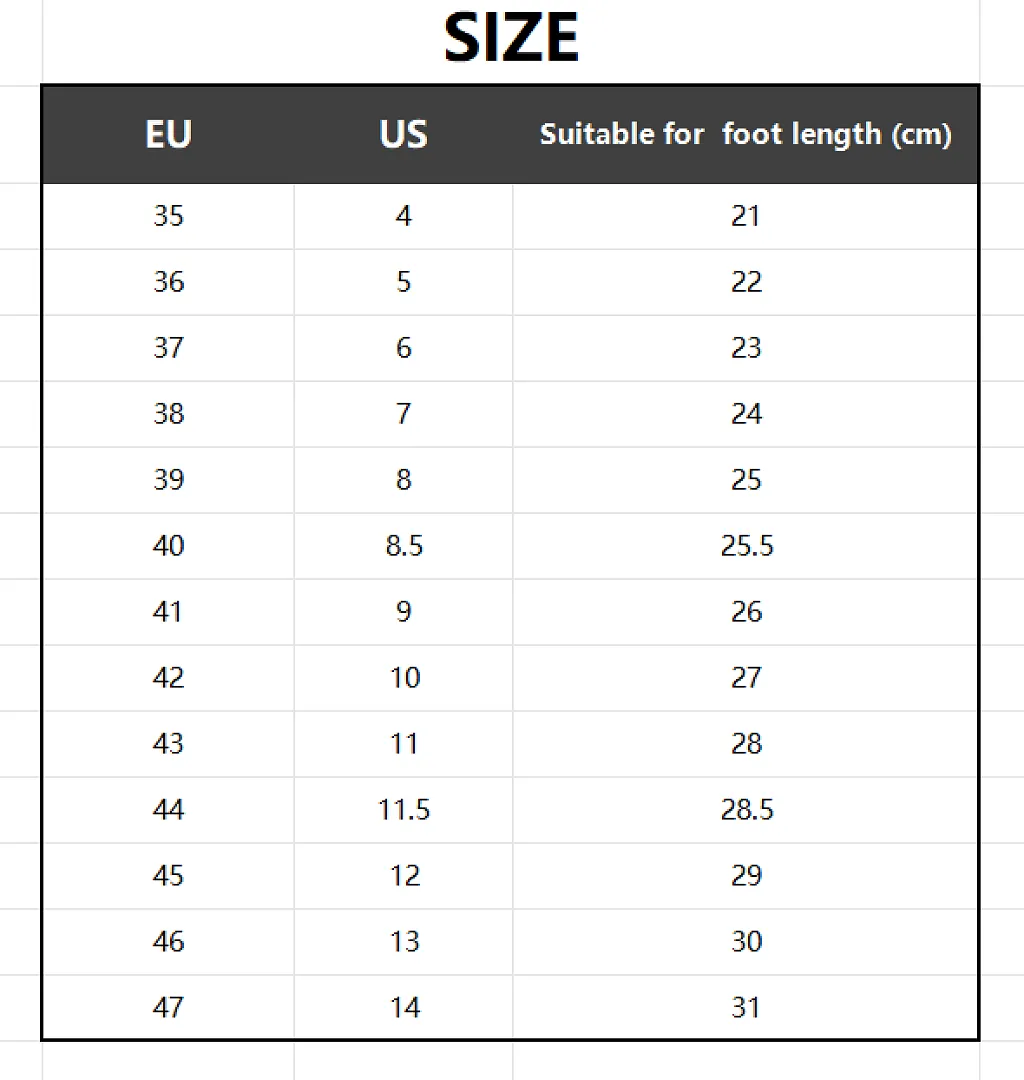Select the US column header
This screenshot has width=1024, height=1080.
pos(404,134)
